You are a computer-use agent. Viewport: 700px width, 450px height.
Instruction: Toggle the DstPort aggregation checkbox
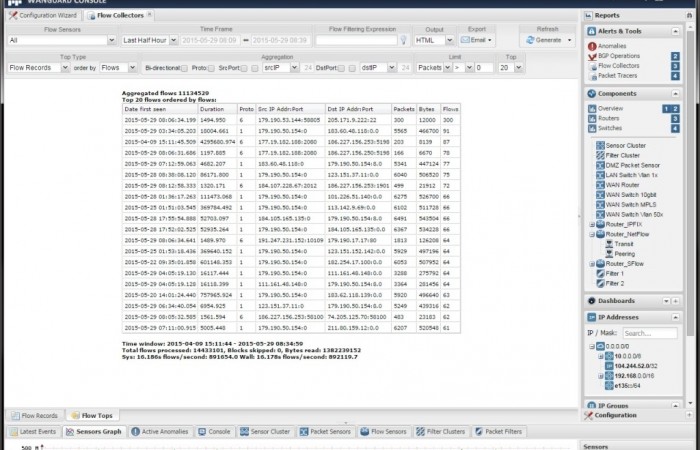point(341,68)
